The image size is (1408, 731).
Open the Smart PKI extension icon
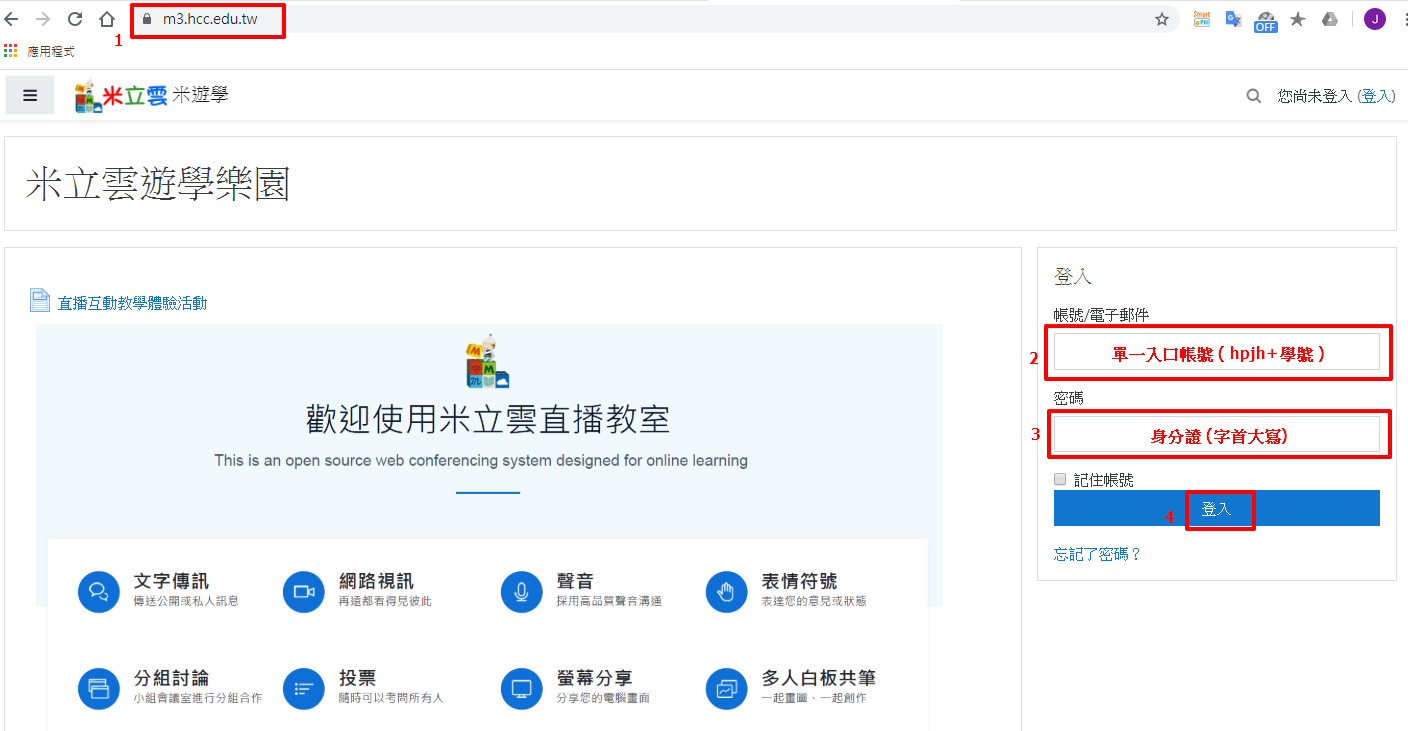coord(1202,19)
